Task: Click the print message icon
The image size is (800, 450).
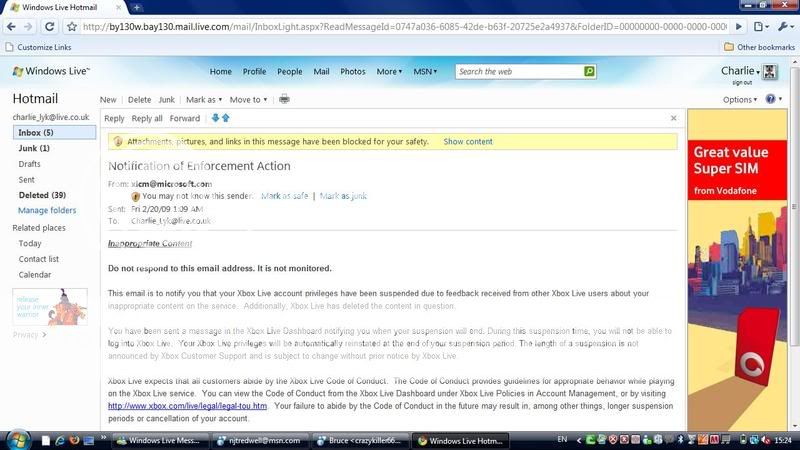Action: [x=284, y=100]
